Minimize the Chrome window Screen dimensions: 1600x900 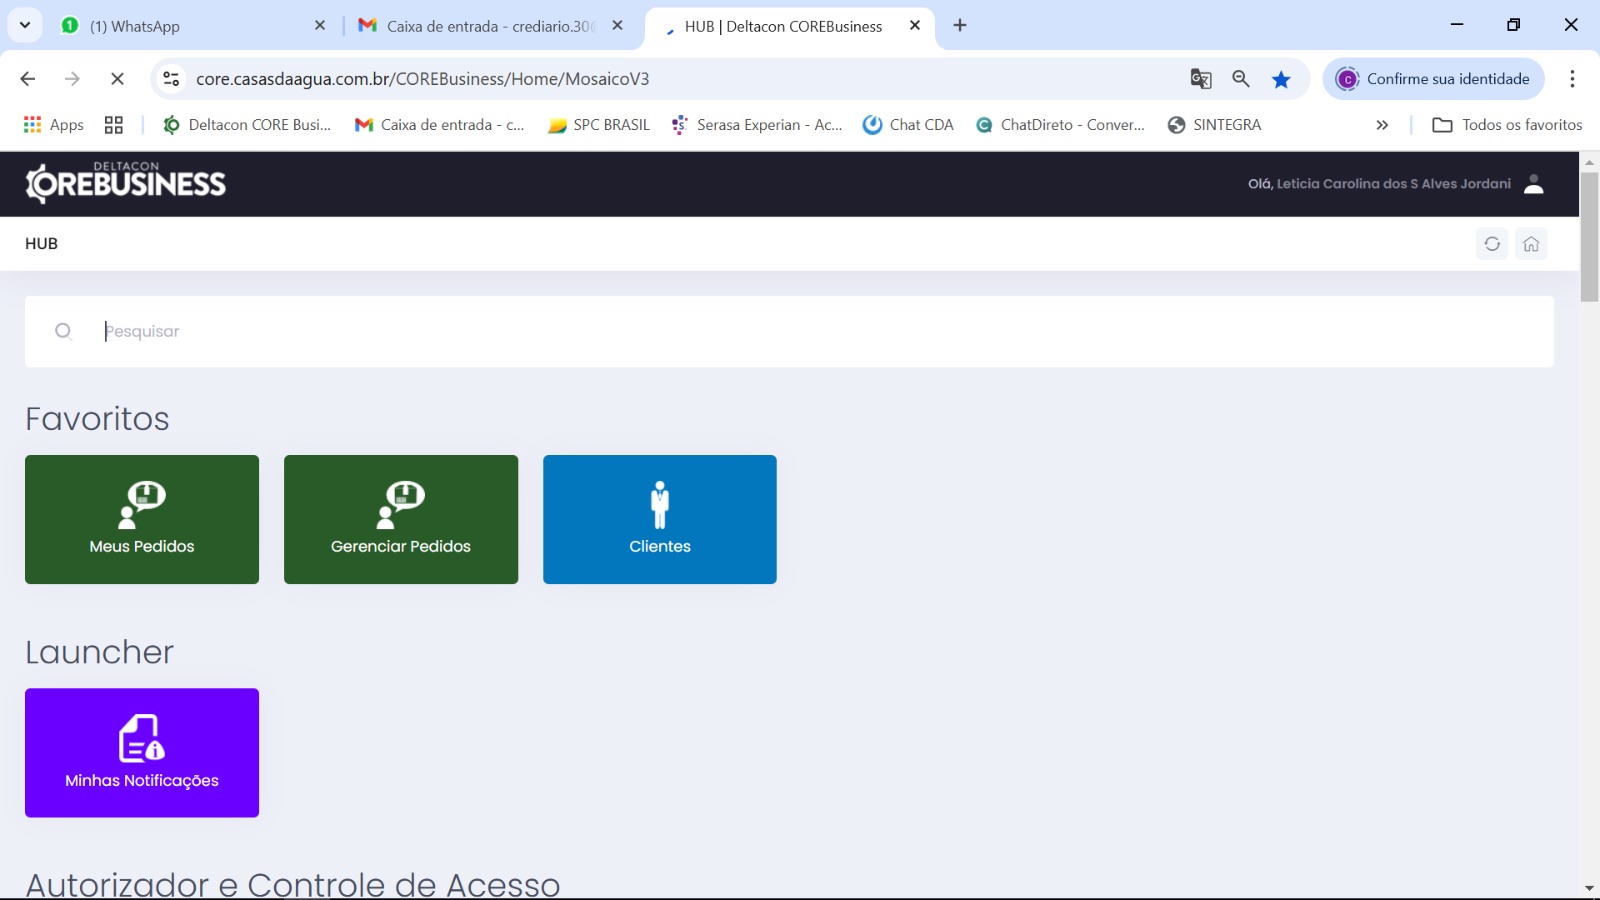1457,25
